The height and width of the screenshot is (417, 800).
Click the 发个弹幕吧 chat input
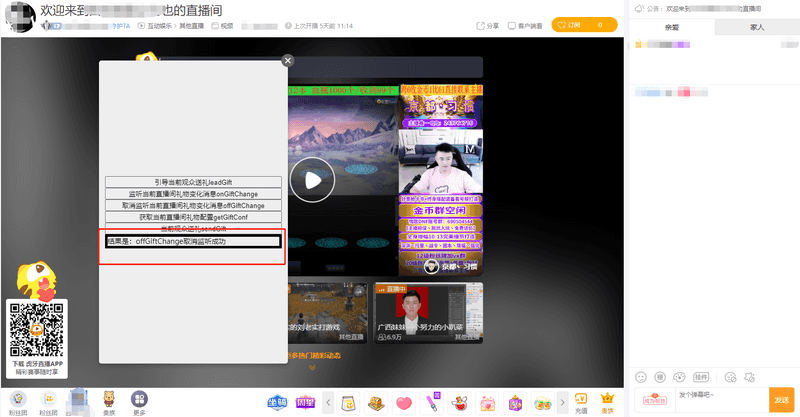click(722, 400)
